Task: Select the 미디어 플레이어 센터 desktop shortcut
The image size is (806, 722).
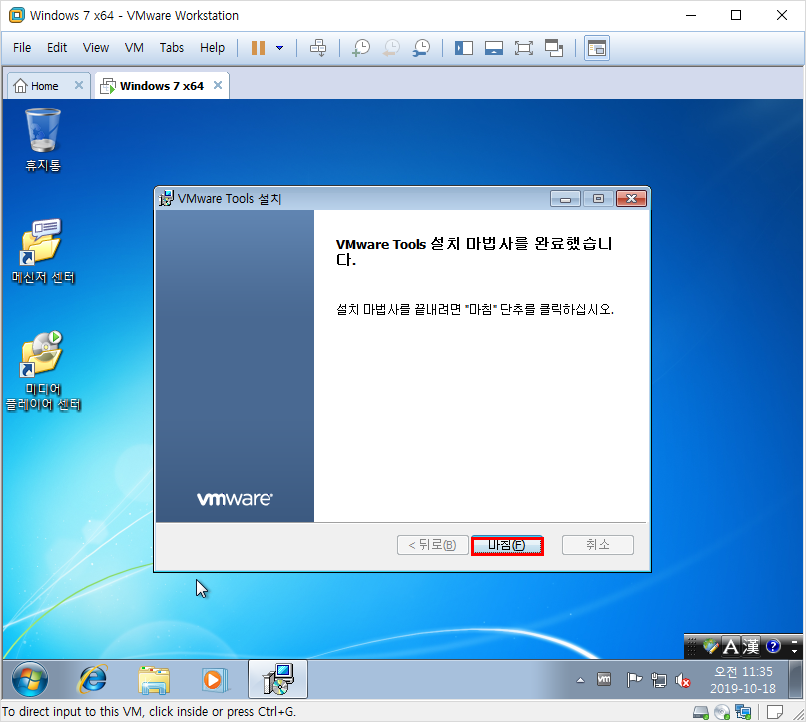Action: point(43,371)
